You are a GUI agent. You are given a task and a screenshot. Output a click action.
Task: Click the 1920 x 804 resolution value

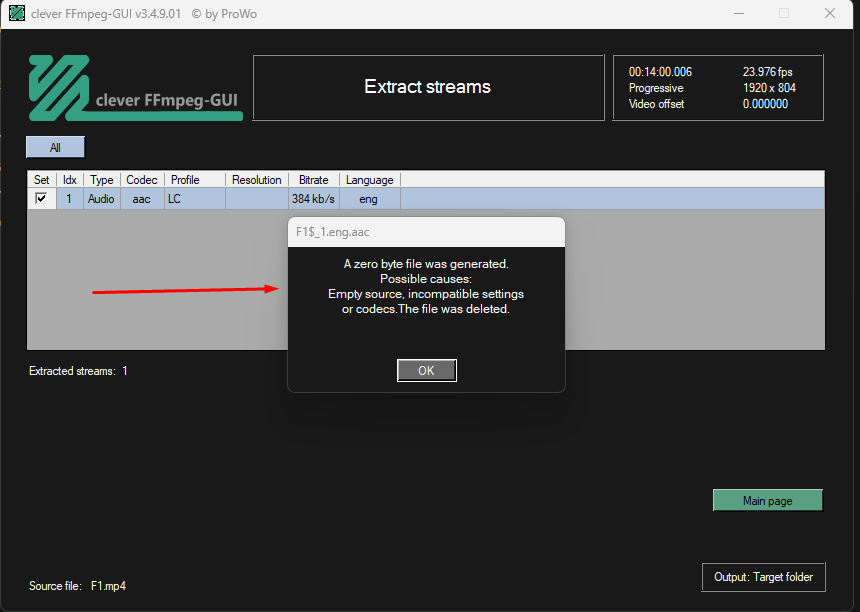(769, 88)
